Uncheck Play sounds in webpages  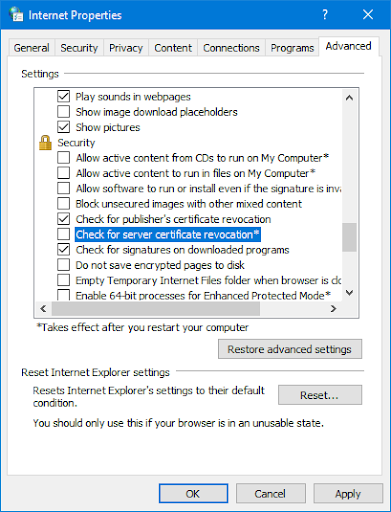[x=63, y=96]
